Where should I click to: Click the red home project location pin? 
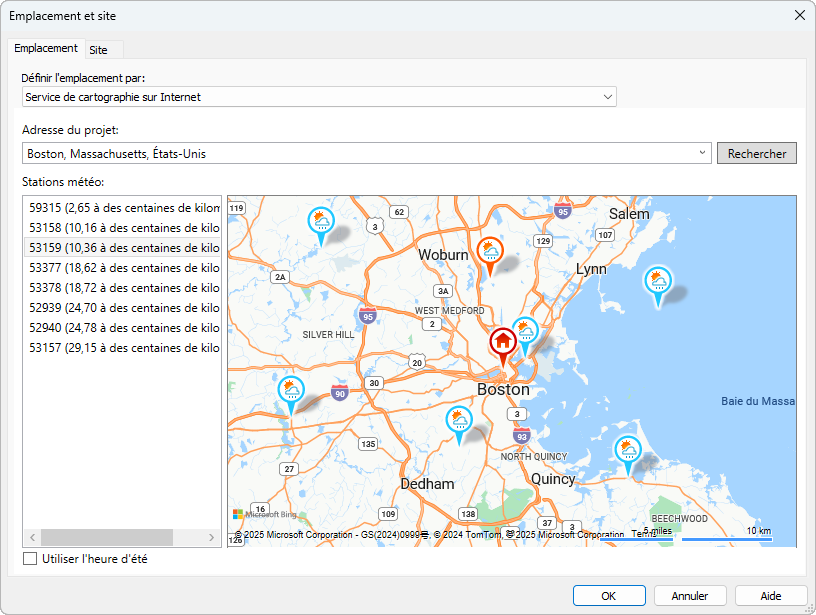[x=503, y=346]
